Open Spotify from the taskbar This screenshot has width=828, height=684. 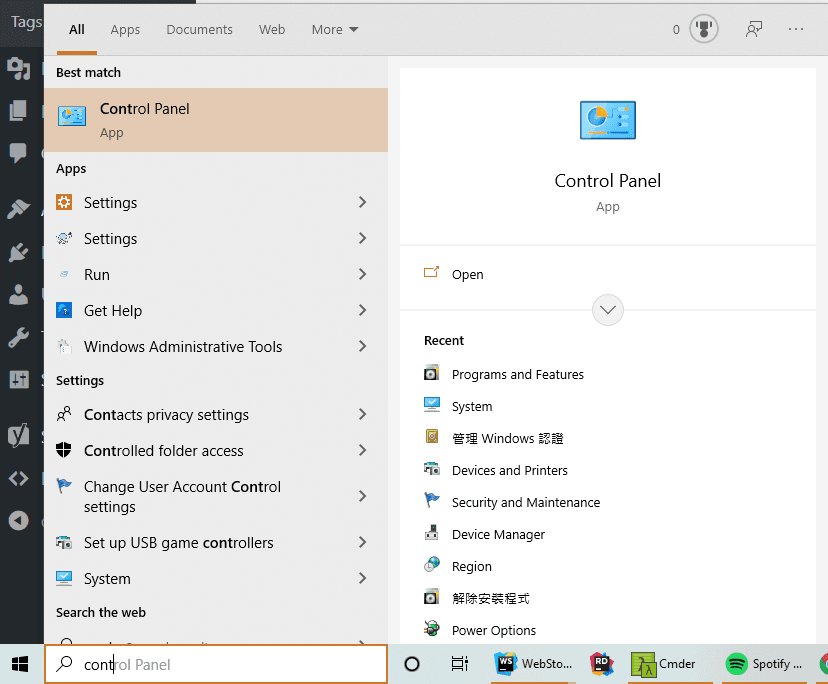(x=764, y=664)
